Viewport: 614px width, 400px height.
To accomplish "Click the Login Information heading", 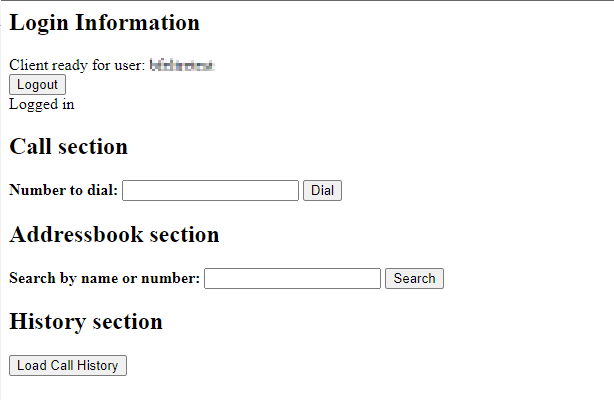I will pos(104,23).
